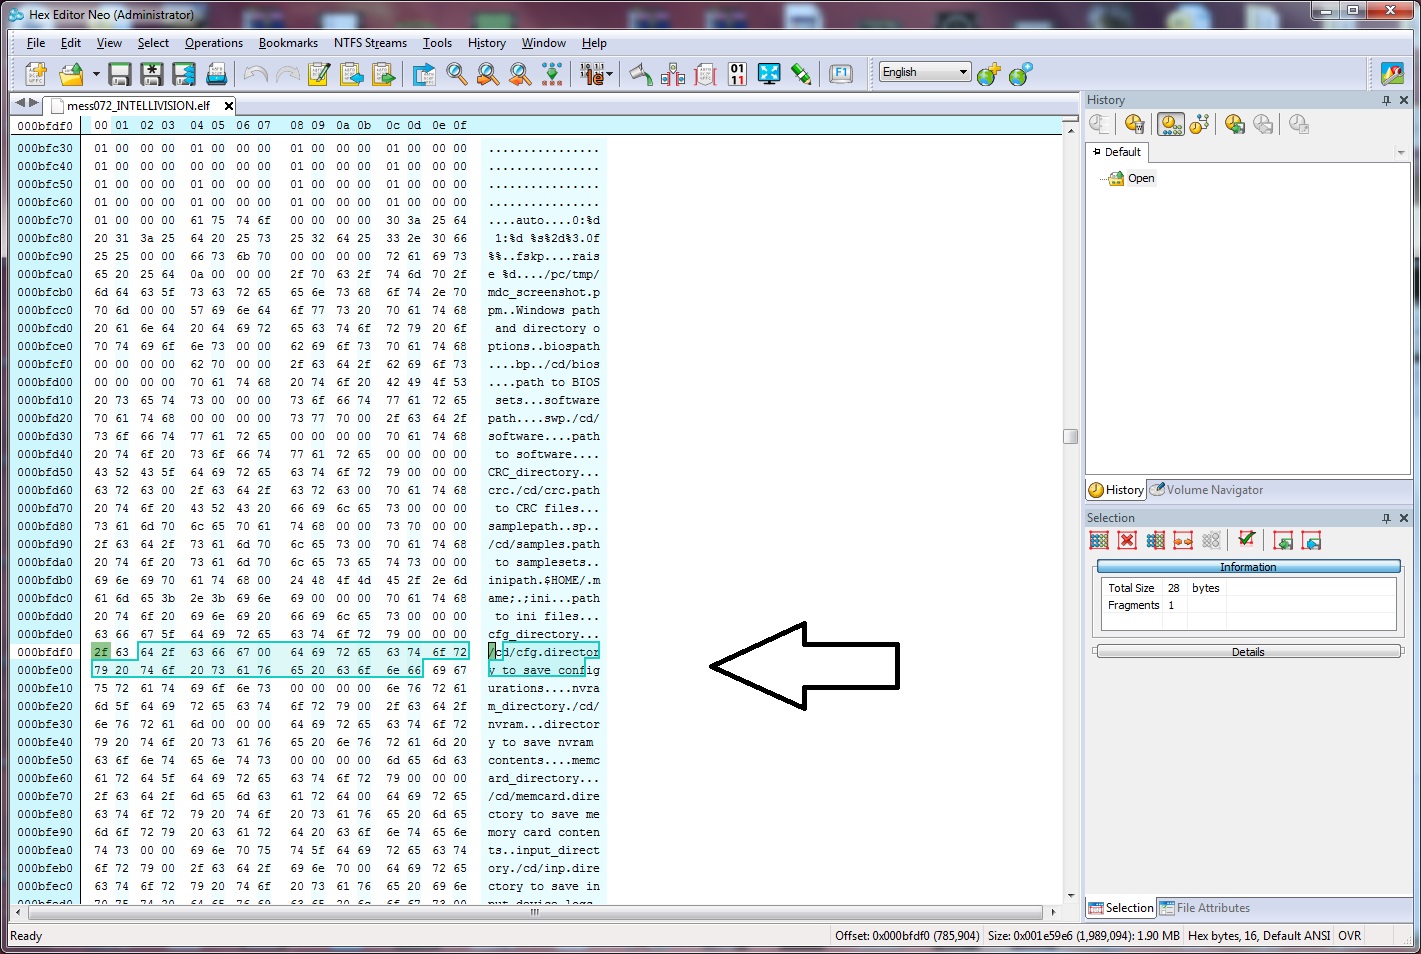Collapse the Information section header
Screen dimensions: 1421x954
[1248, 567]
